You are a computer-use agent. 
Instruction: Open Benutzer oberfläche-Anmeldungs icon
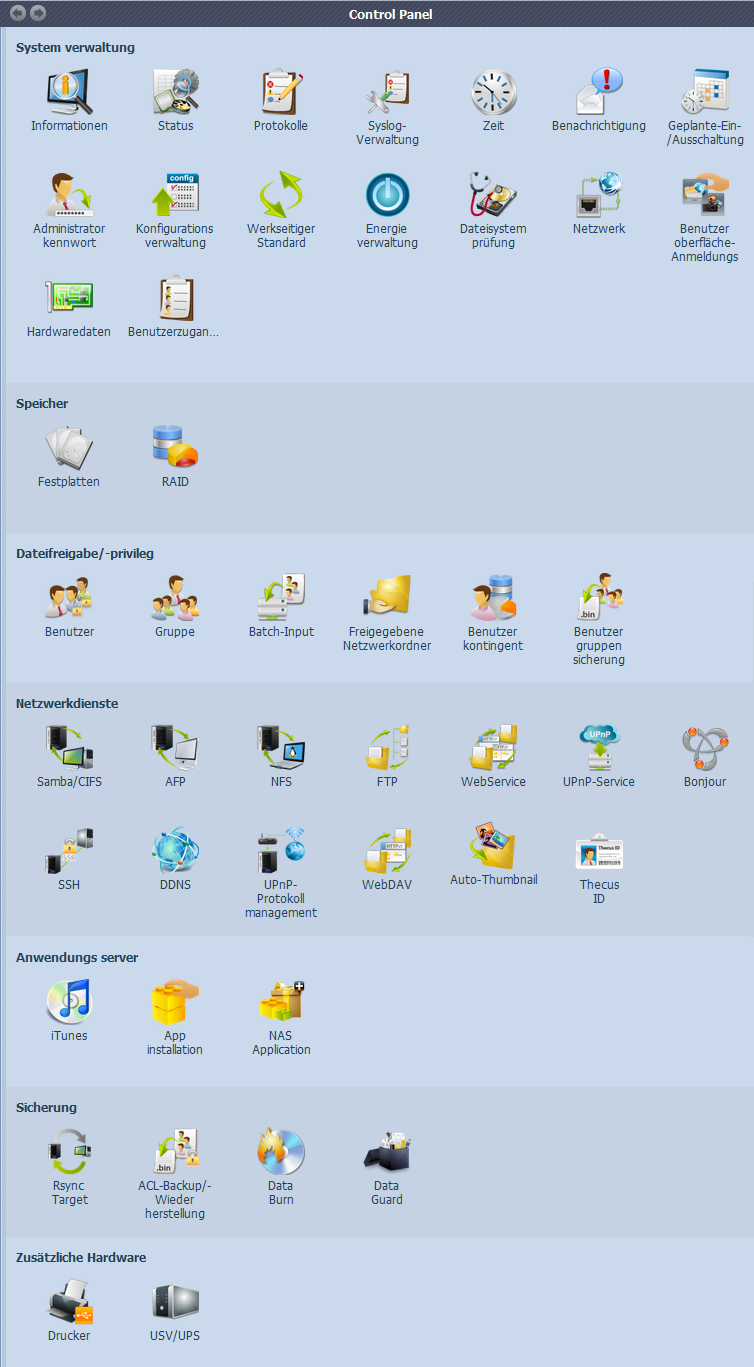tap(706, 196)
